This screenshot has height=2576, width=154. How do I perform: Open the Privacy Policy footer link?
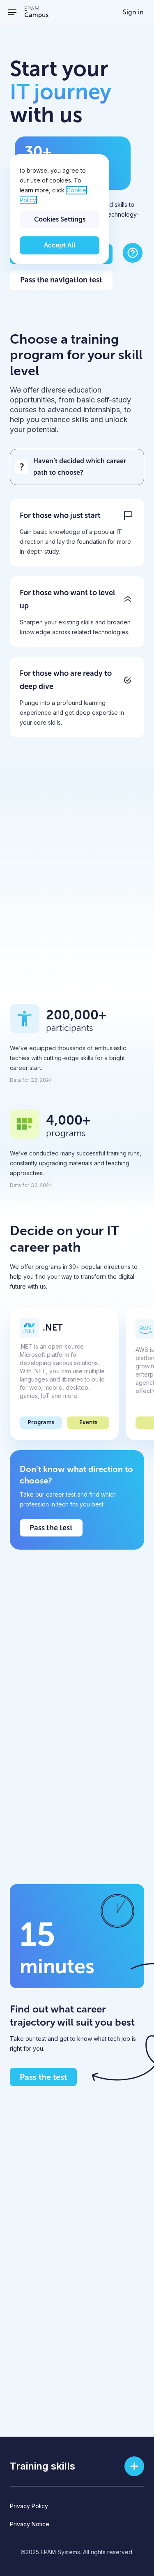coord(29,2506)
